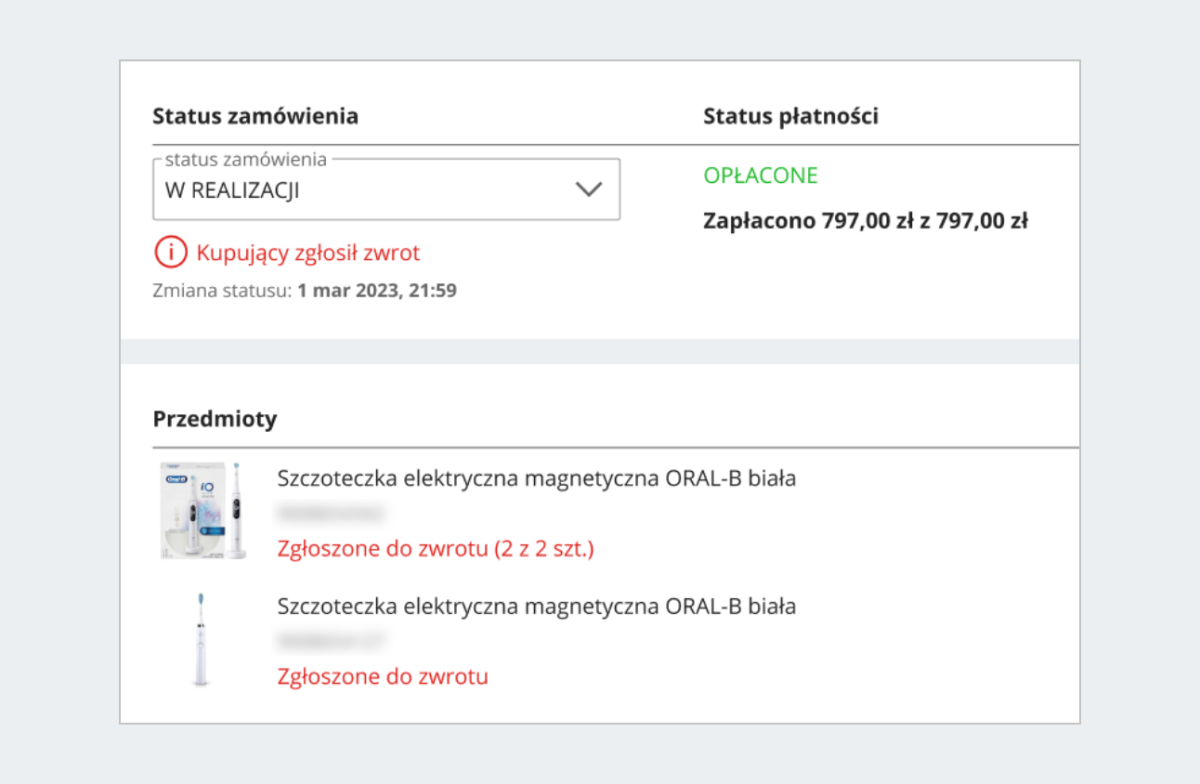Expand the order status chevron arrow

tap(589, 190)
